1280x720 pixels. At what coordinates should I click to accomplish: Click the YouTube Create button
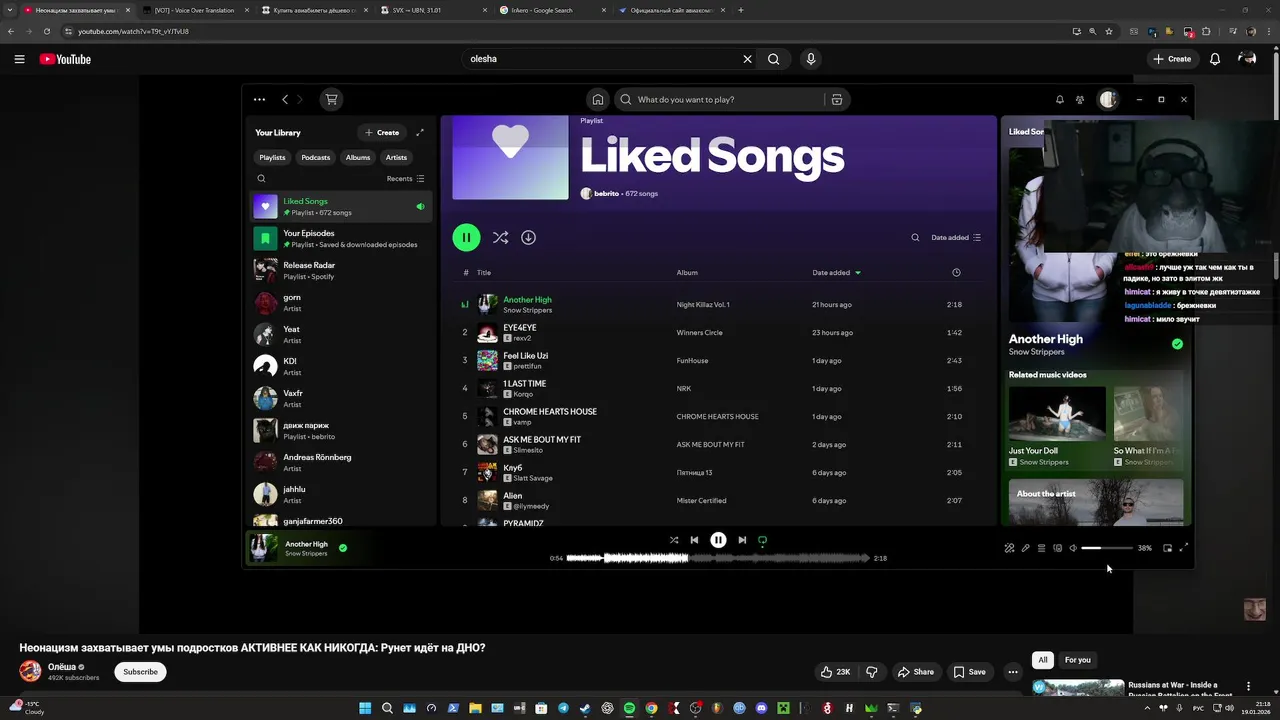(x=1172, y=59)
